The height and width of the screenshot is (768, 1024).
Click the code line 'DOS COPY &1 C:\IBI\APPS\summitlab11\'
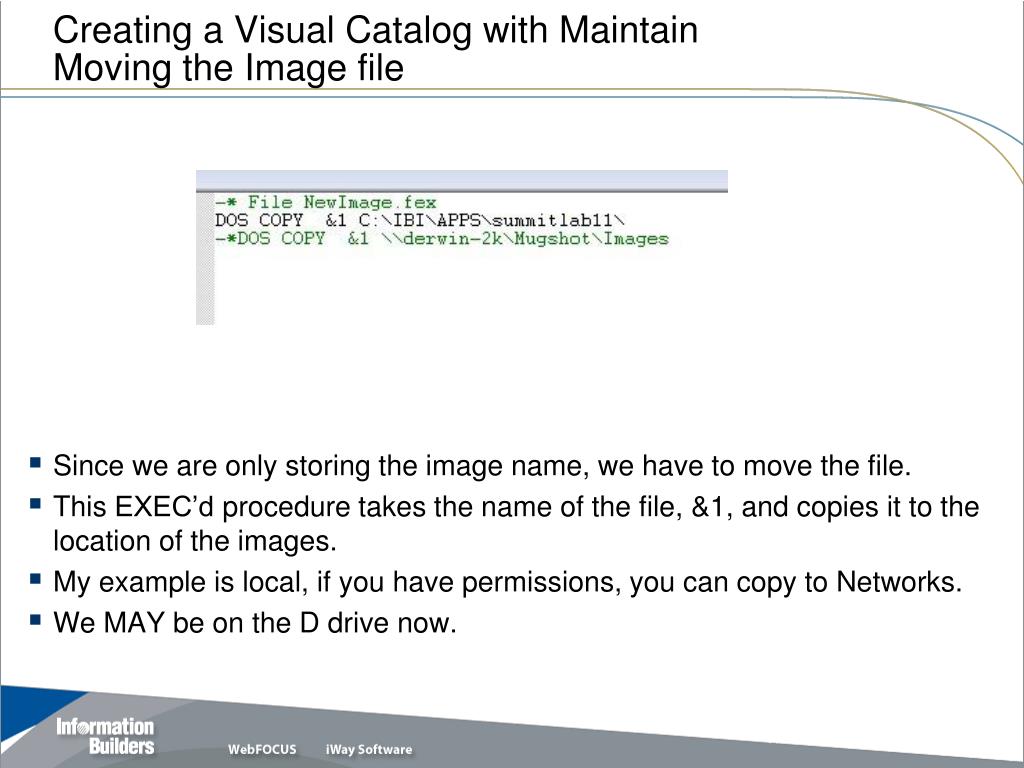pyautogui.click(x=420, y=220)
